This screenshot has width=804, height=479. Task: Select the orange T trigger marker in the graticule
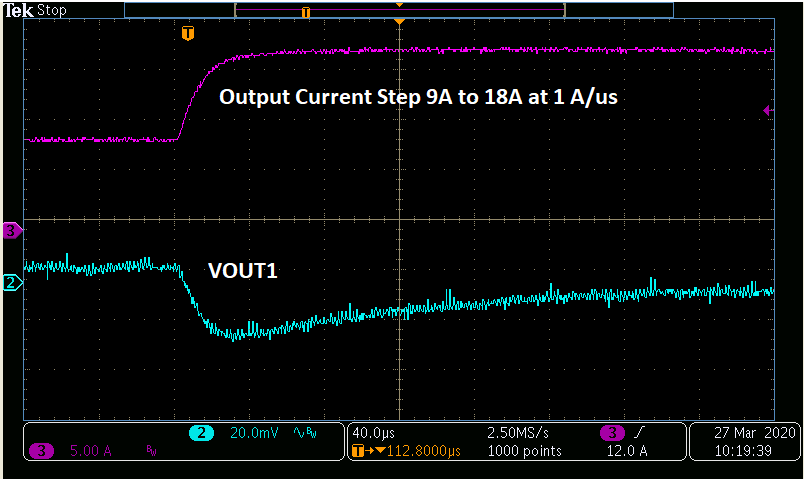(187, 34)
